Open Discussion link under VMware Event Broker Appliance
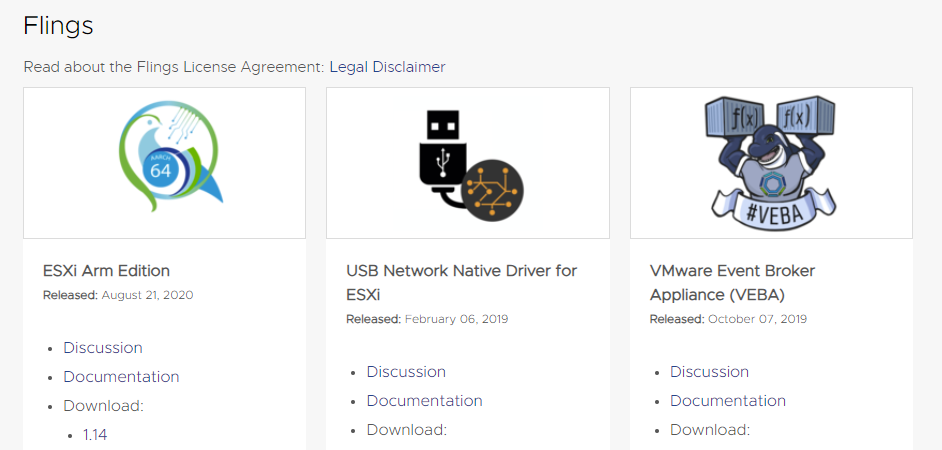Viewport: 942px width, 450px height. [x=710, y=372]
